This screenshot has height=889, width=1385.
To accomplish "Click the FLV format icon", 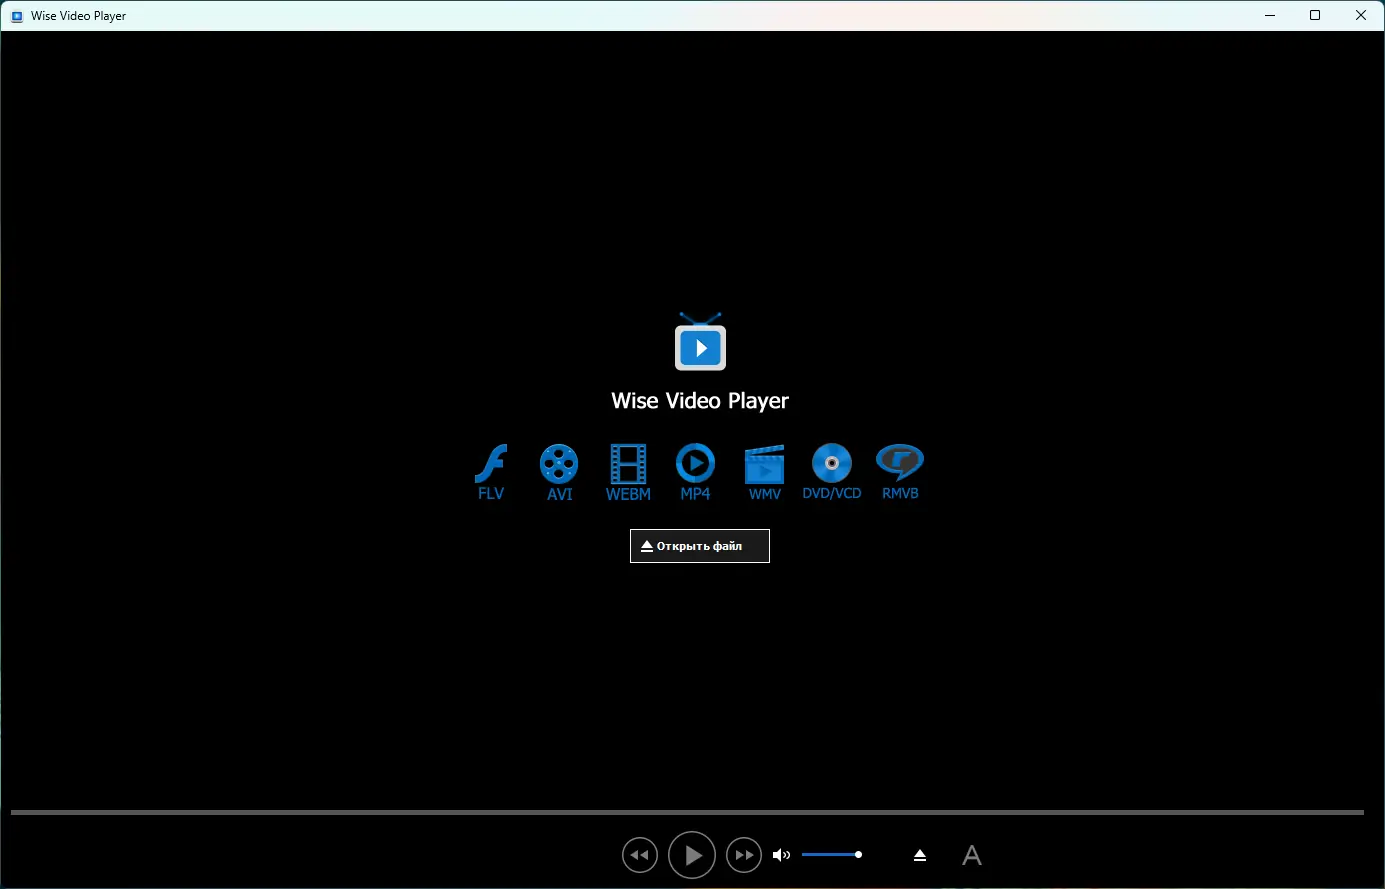I will click(491, 472).
